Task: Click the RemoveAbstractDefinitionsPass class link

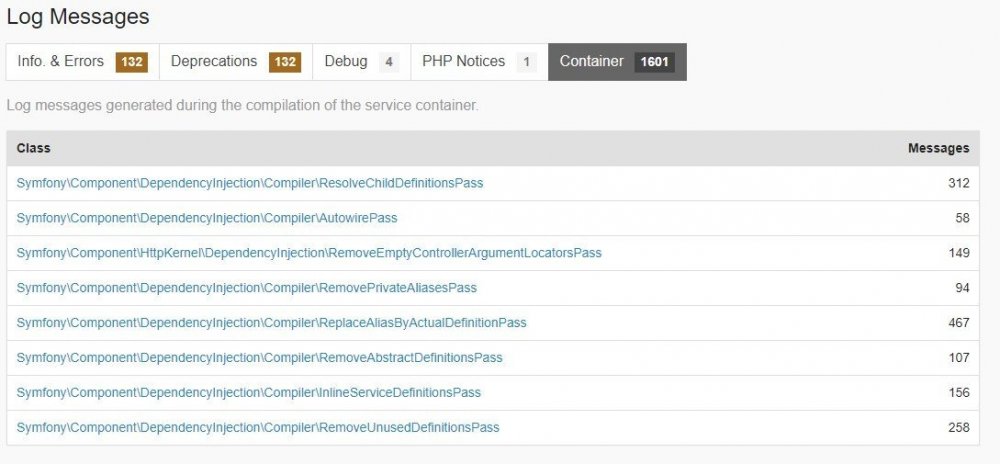Action: pyautogui.click(x=259, y=358)
